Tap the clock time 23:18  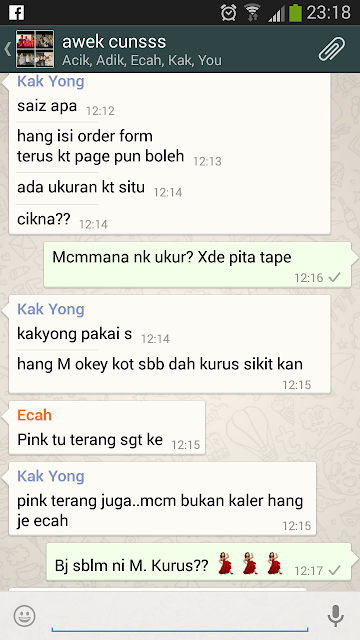329,12
